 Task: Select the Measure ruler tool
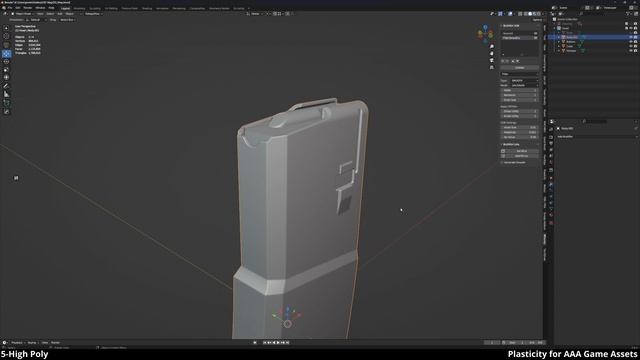[6, 94]
